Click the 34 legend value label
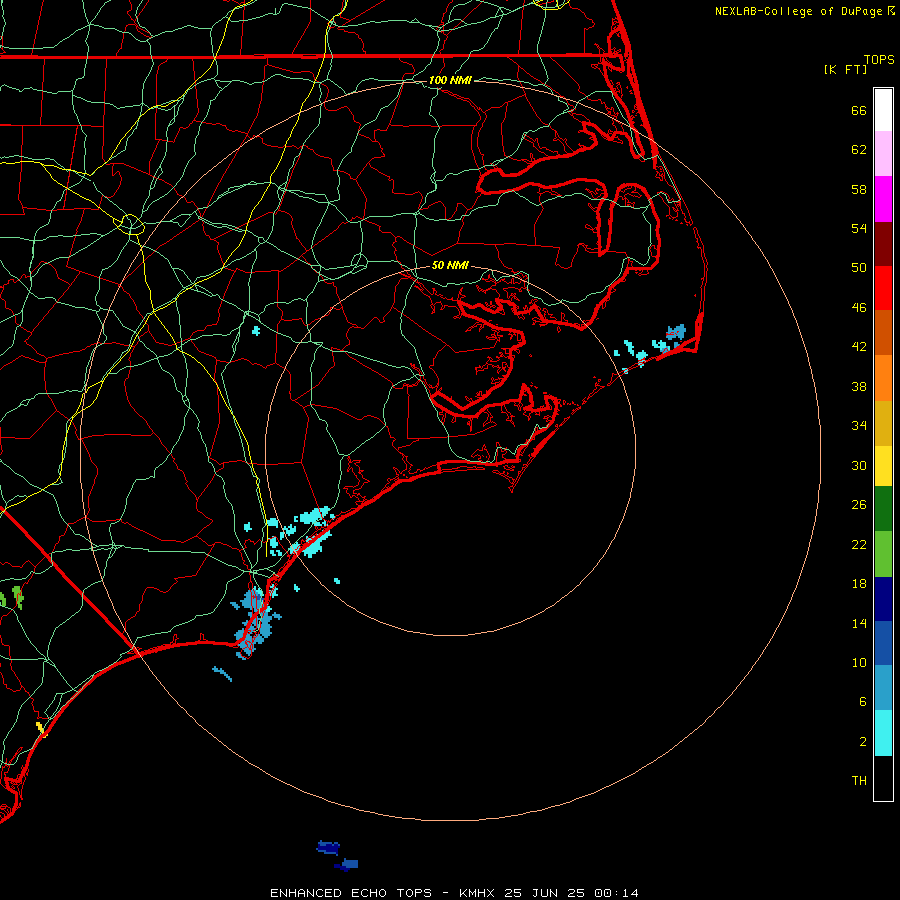 pyautogui.click(x=859, y=425)
